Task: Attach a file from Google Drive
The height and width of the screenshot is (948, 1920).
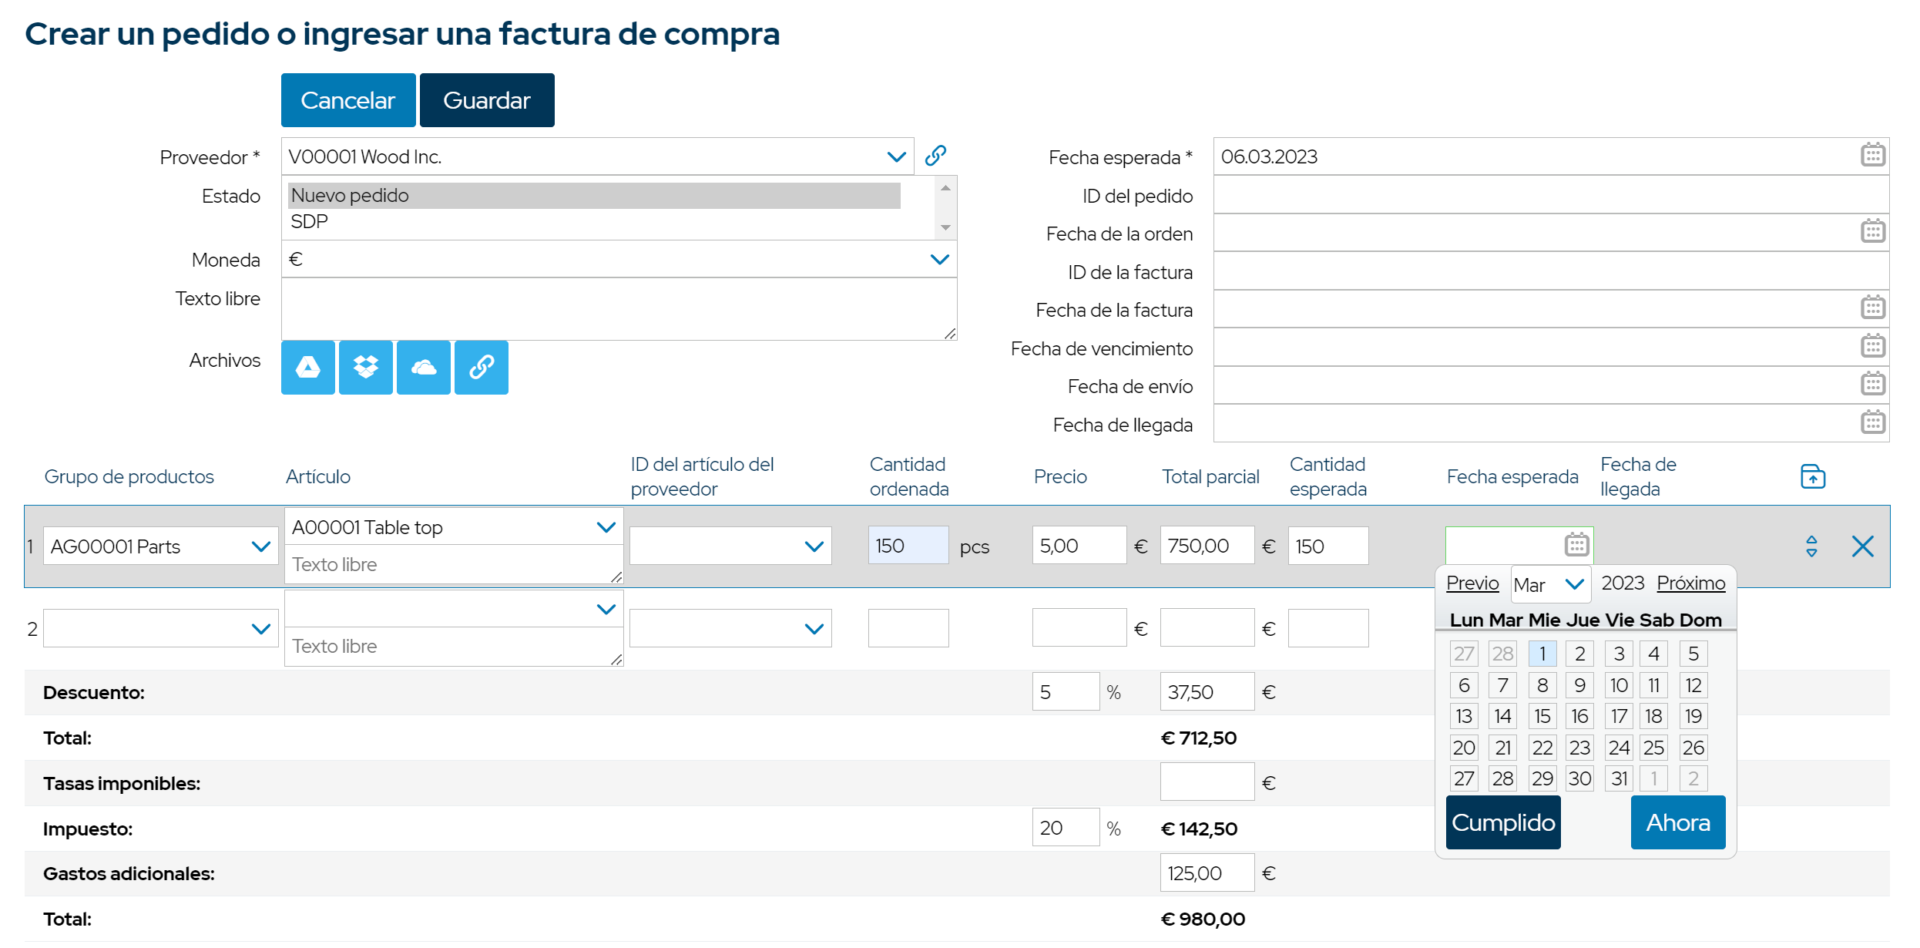Action: [307, 367]
